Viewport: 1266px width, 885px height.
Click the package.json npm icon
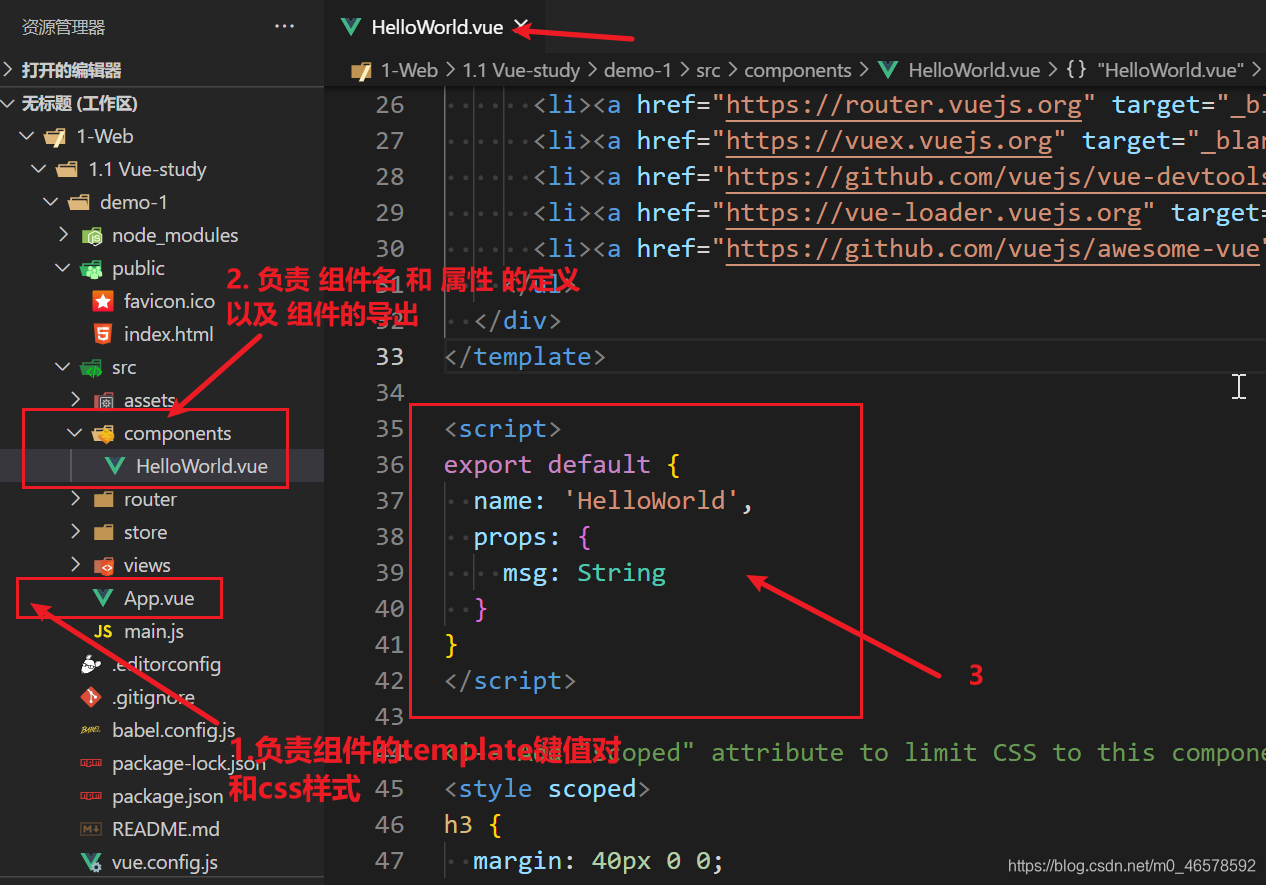click(x=91, y=796)
